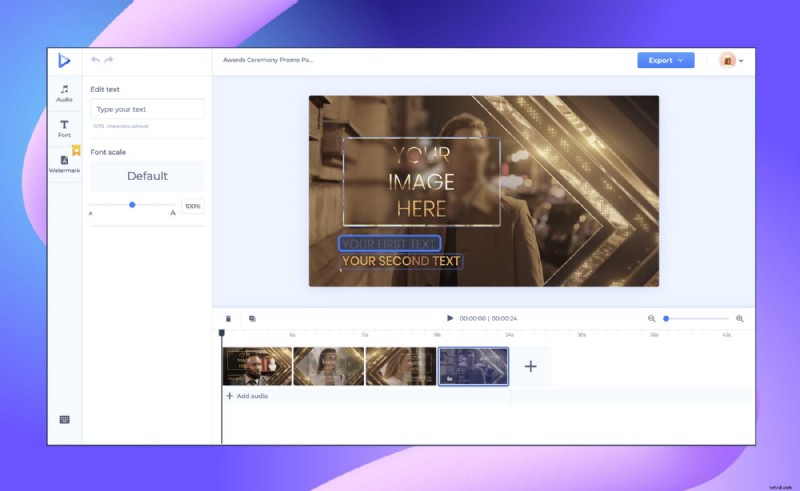This screenshot has height=491, width=800.
Task: Expand the Export dropdown
Action: click(665, 60)
